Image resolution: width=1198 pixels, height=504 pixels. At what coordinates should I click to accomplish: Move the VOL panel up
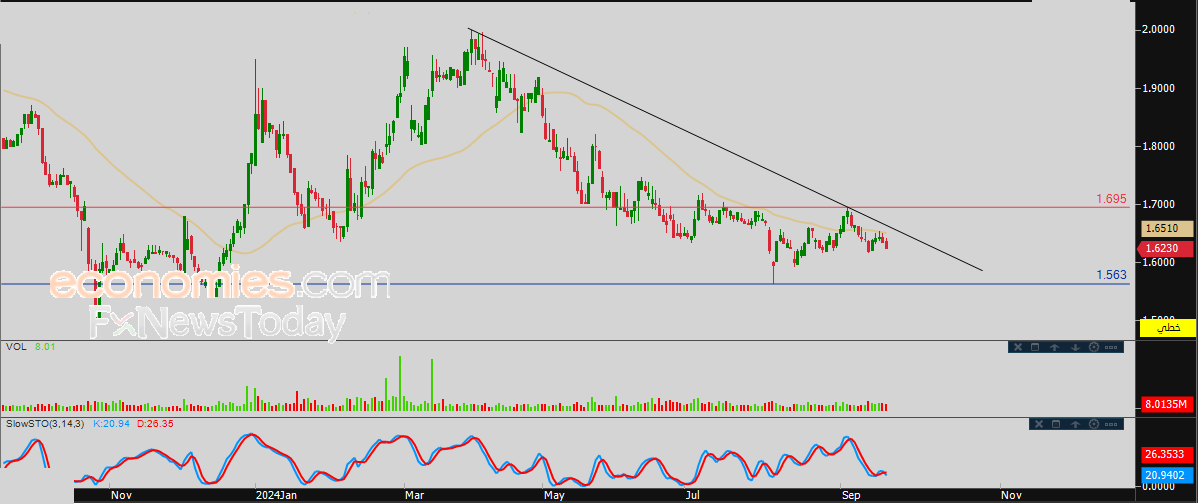[1054, 347]
